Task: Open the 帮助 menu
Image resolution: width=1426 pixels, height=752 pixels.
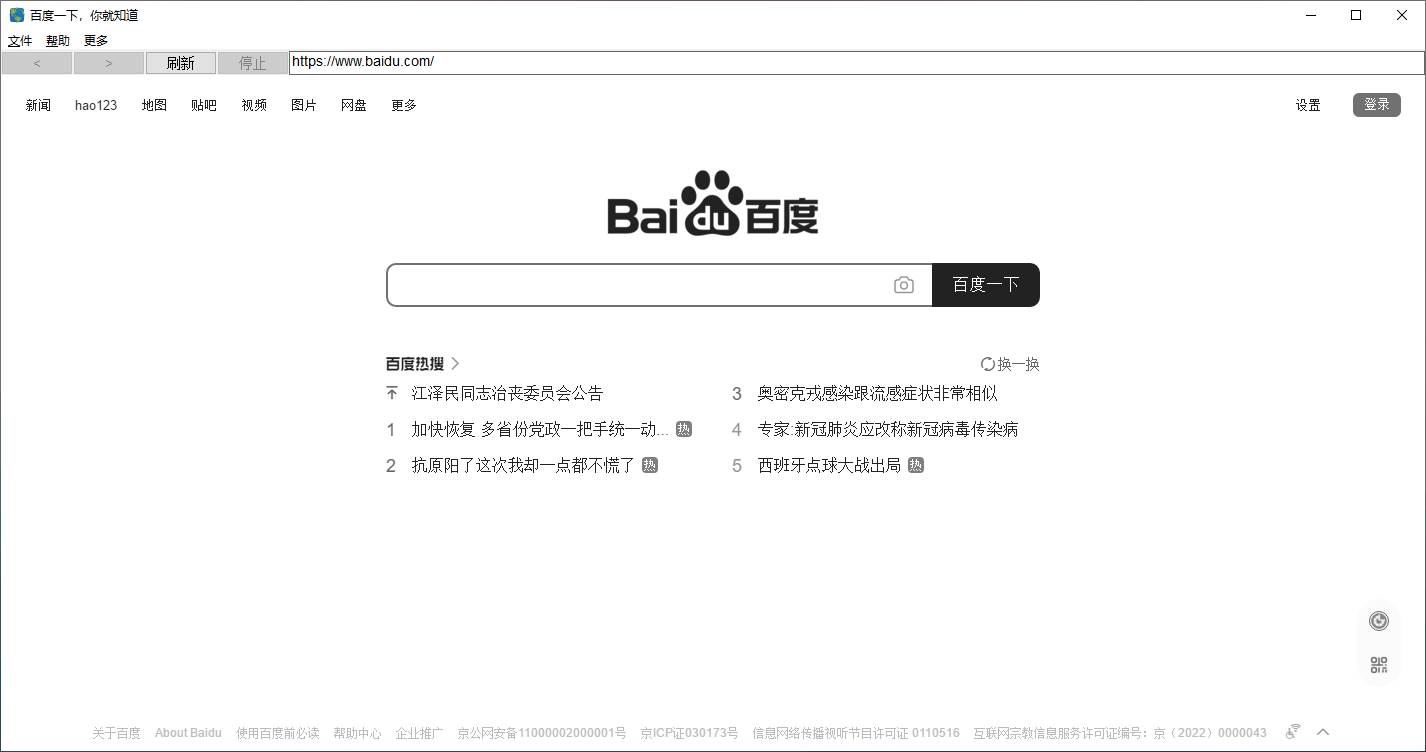Action: point(58,41)
